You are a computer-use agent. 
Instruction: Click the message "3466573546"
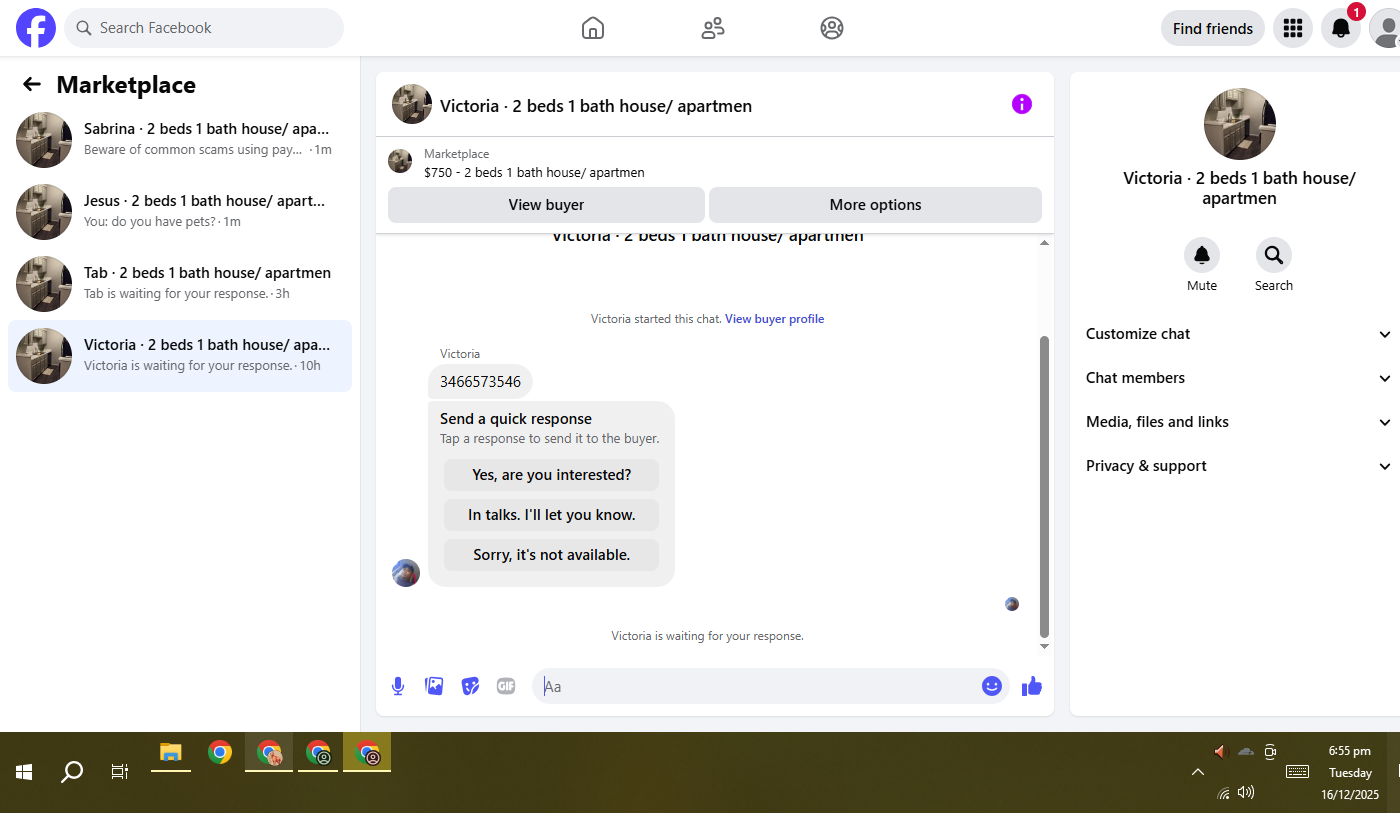point(480,382)
